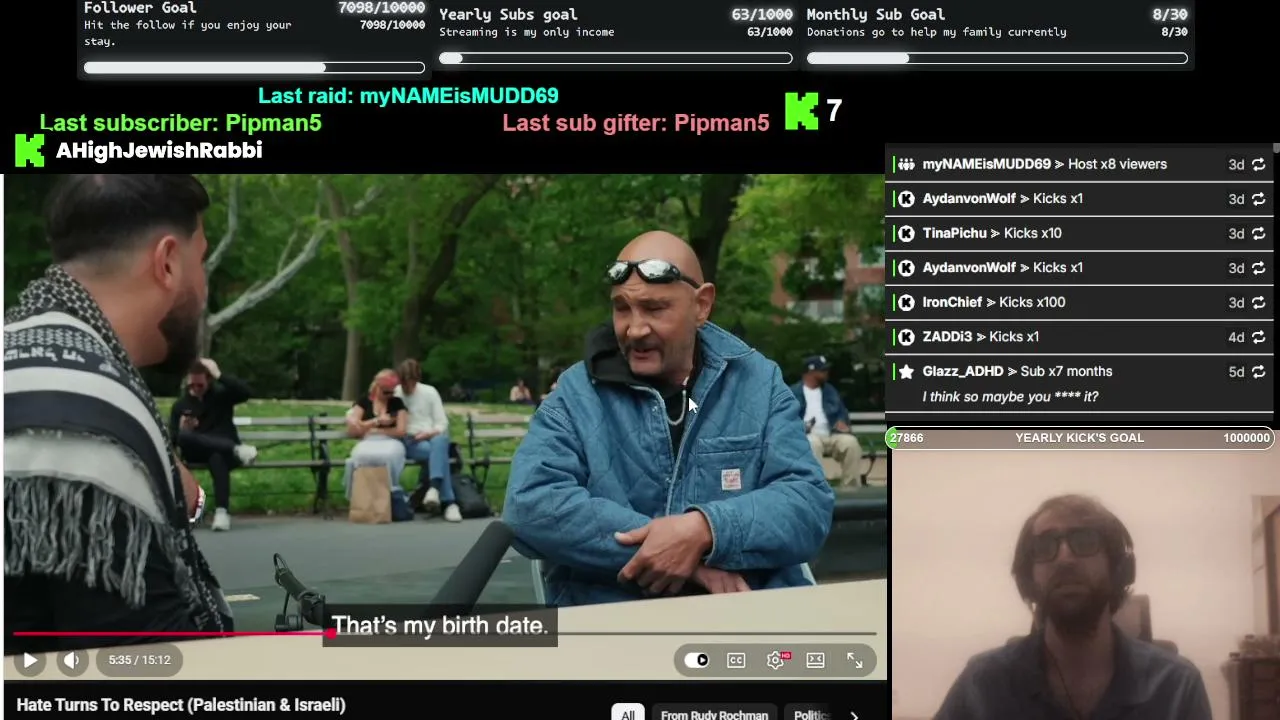
Task: Enter fullscreen mode on the video
Action: pos(855,660)
